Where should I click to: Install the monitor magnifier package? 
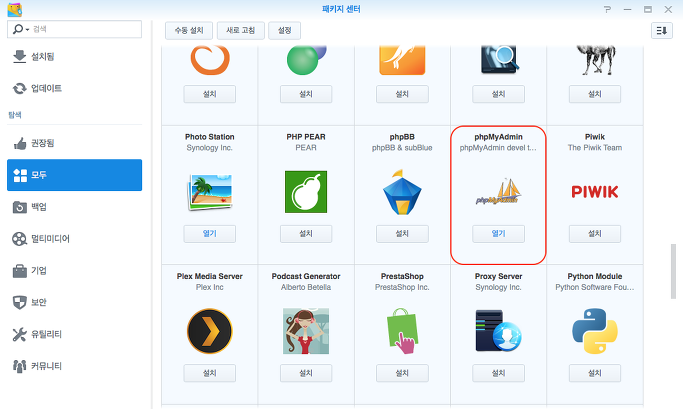(x=498, y=94)
